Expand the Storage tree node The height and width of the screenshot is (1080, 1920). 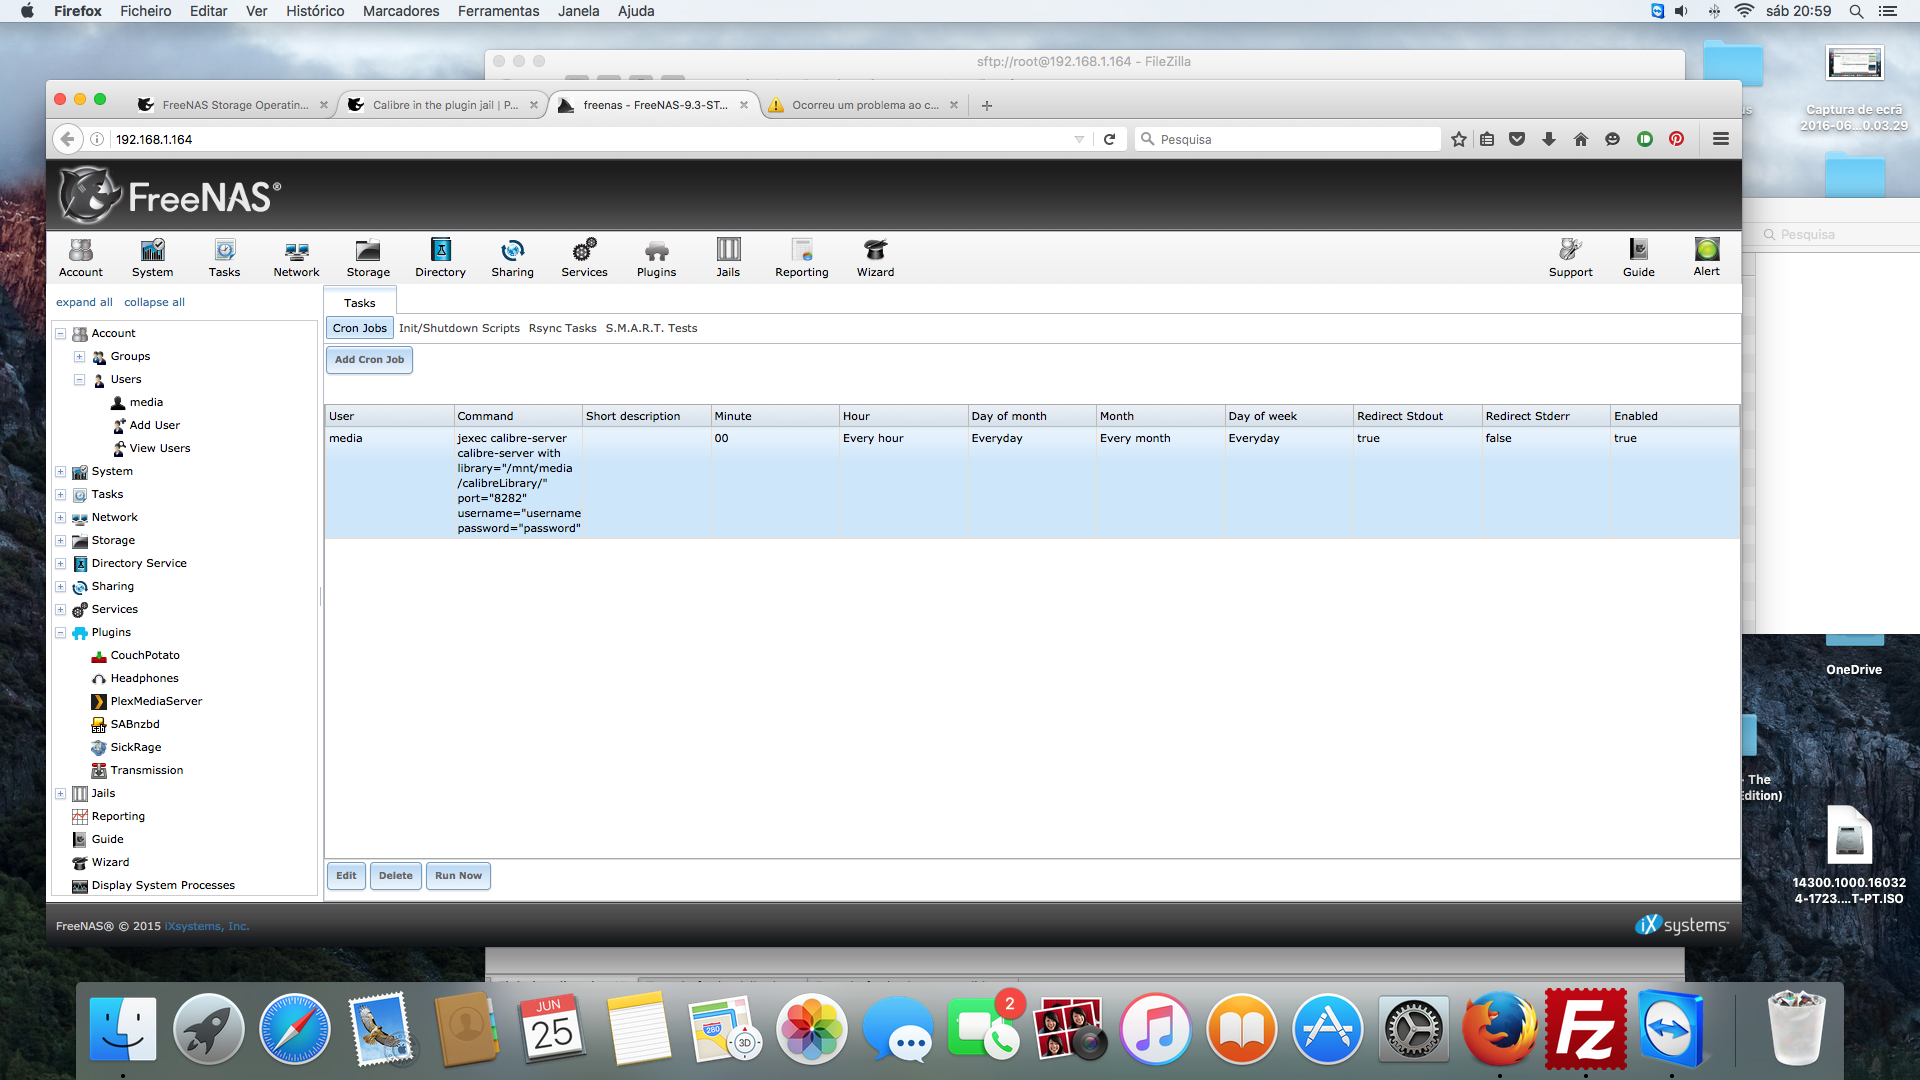60,541
